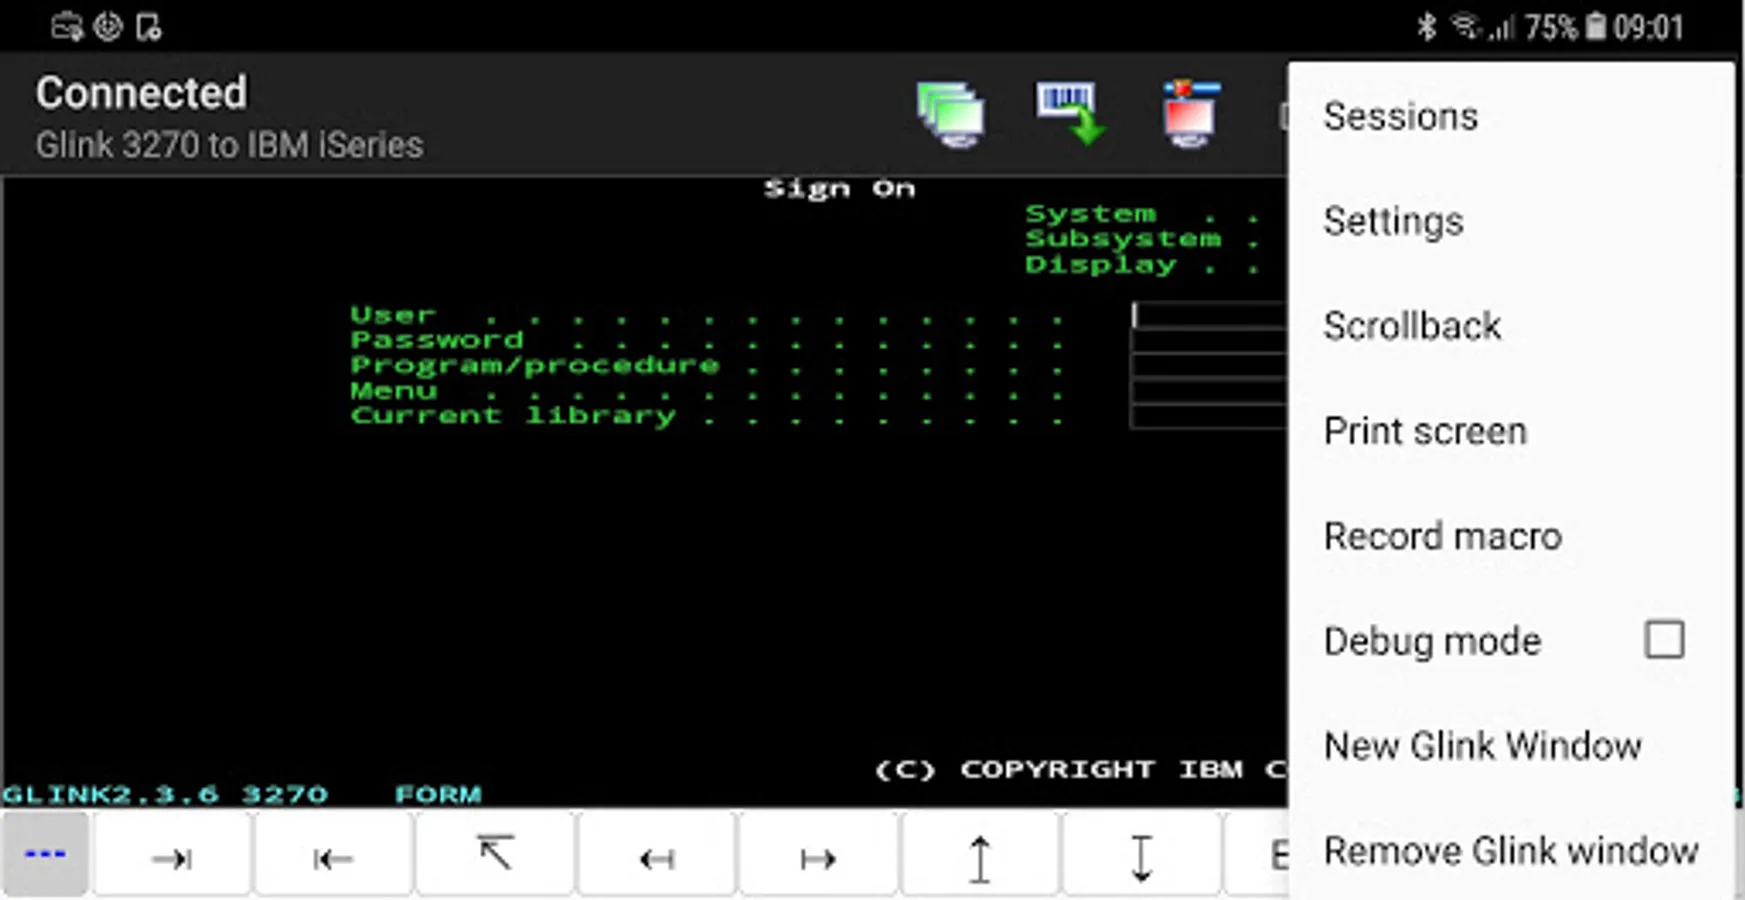Select Scrollback in the menu
Image resolution: width=1745 pixels, height=900 pixels.
click(1510, 326)
